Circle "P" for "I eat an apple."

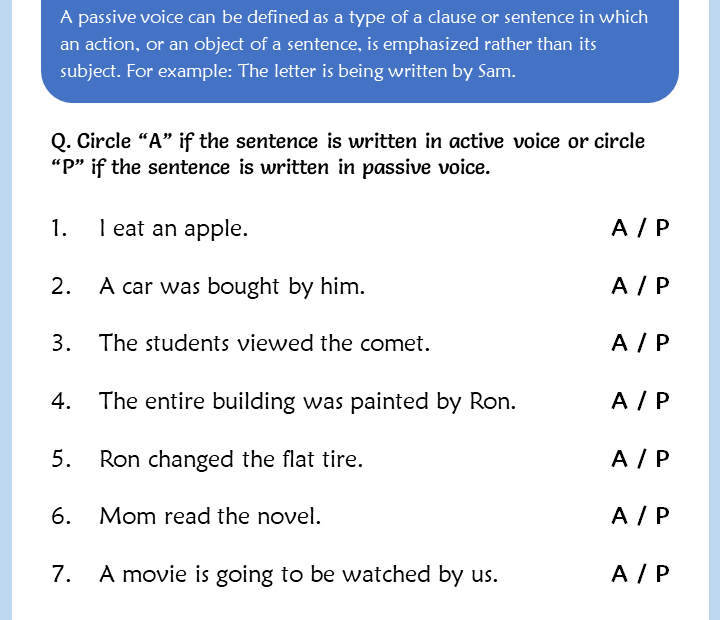tap(661, 229)
